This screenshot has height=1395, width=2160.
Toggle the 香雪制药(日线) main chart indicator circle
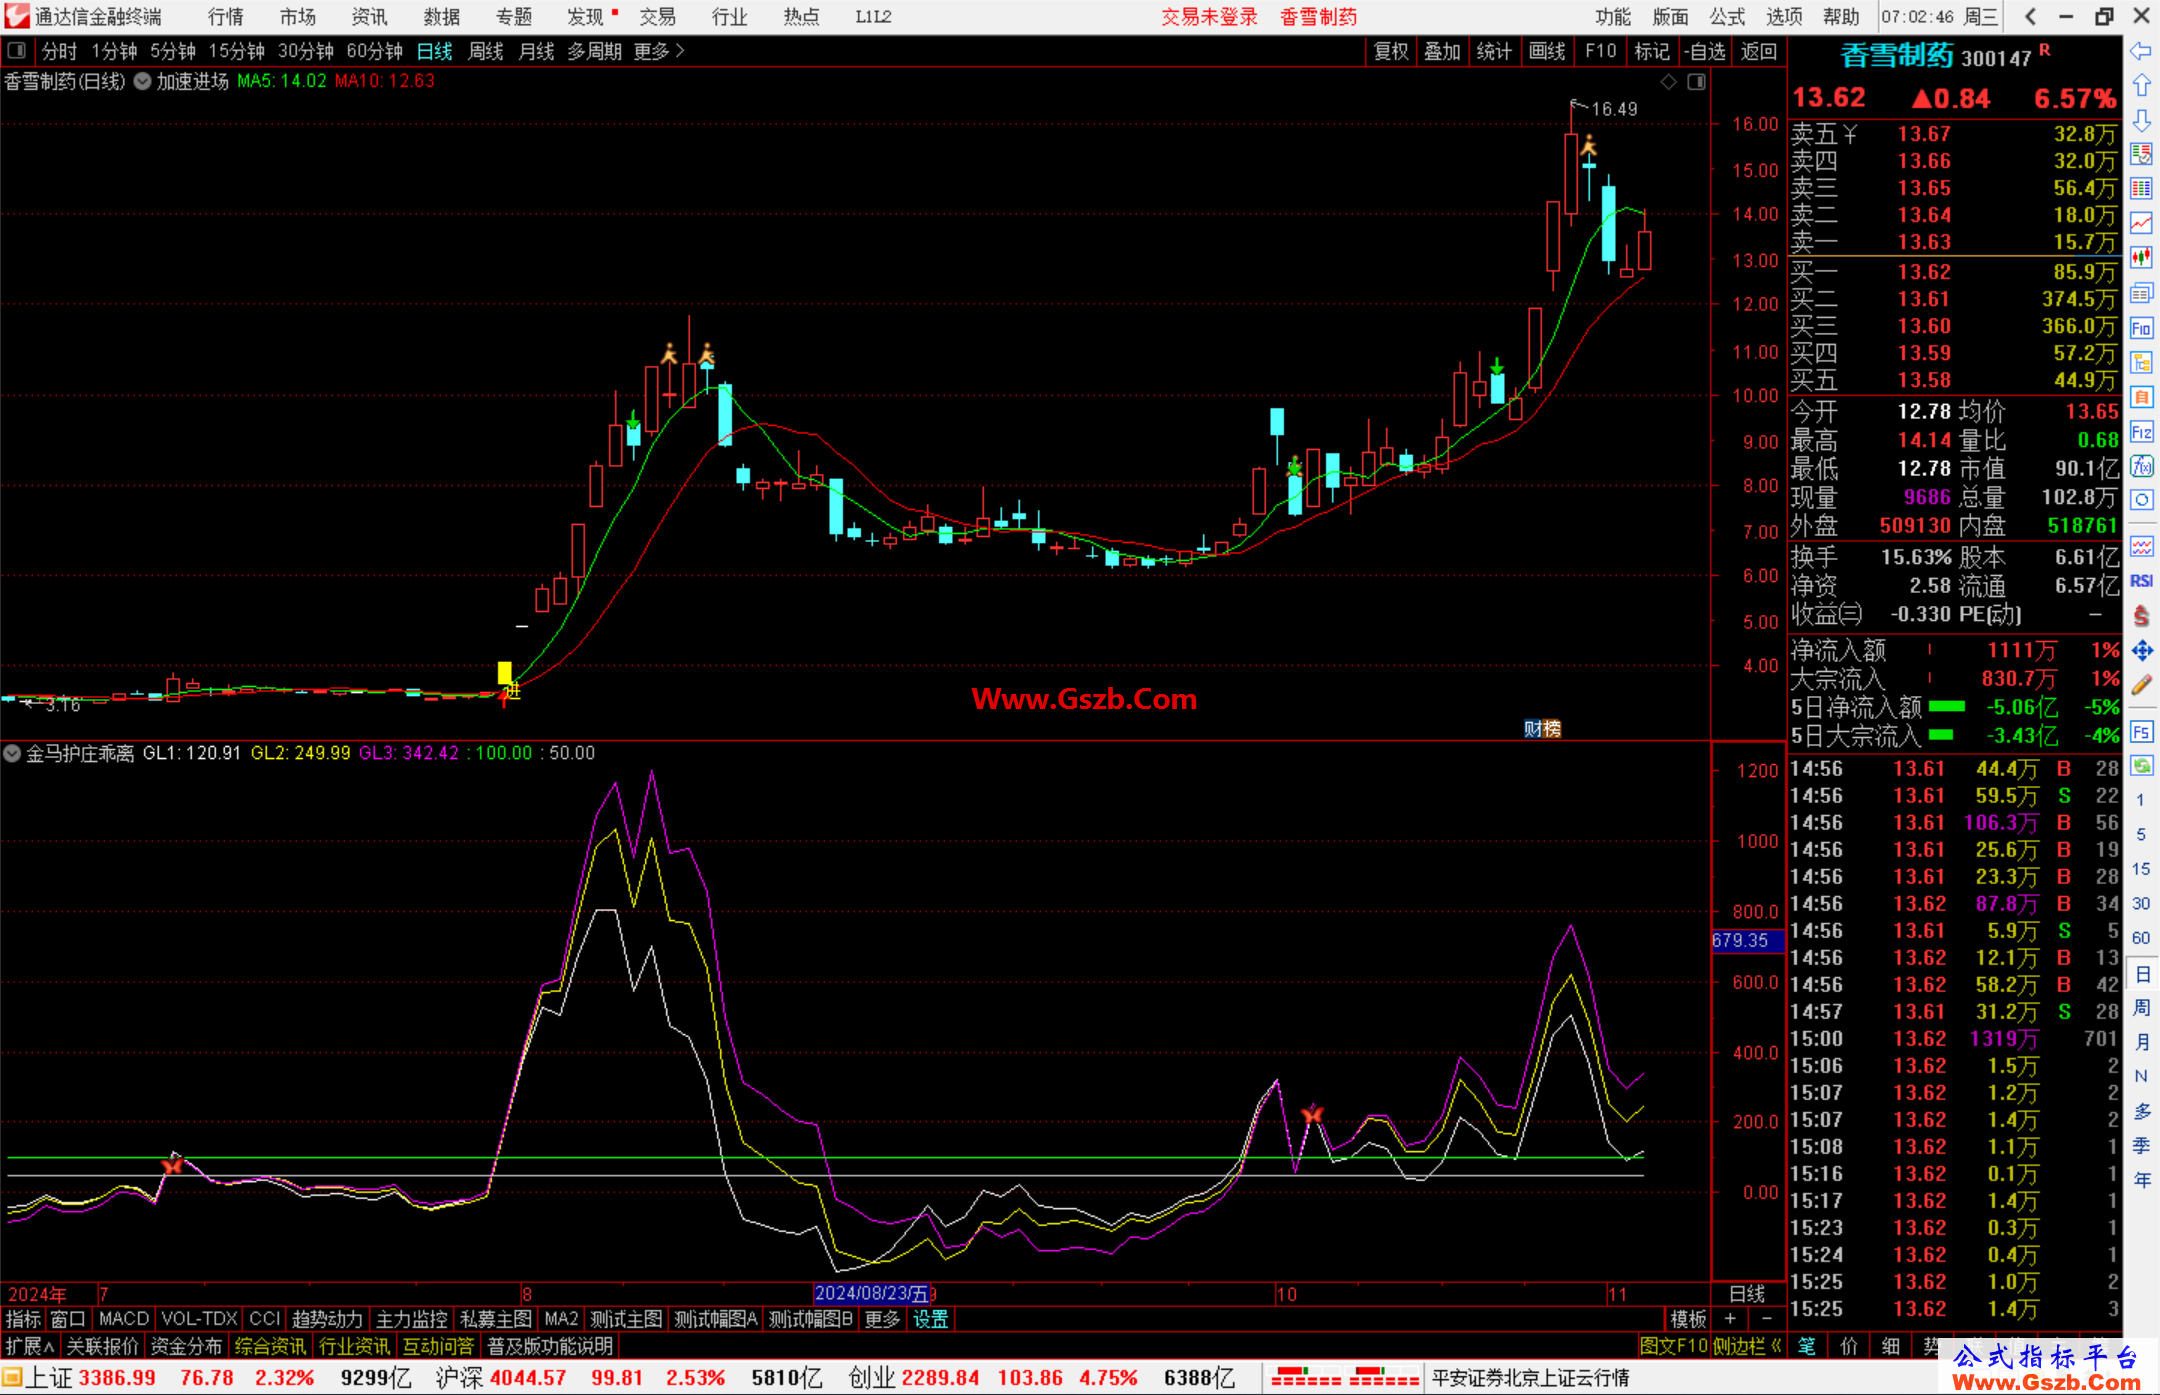(142, 81)
